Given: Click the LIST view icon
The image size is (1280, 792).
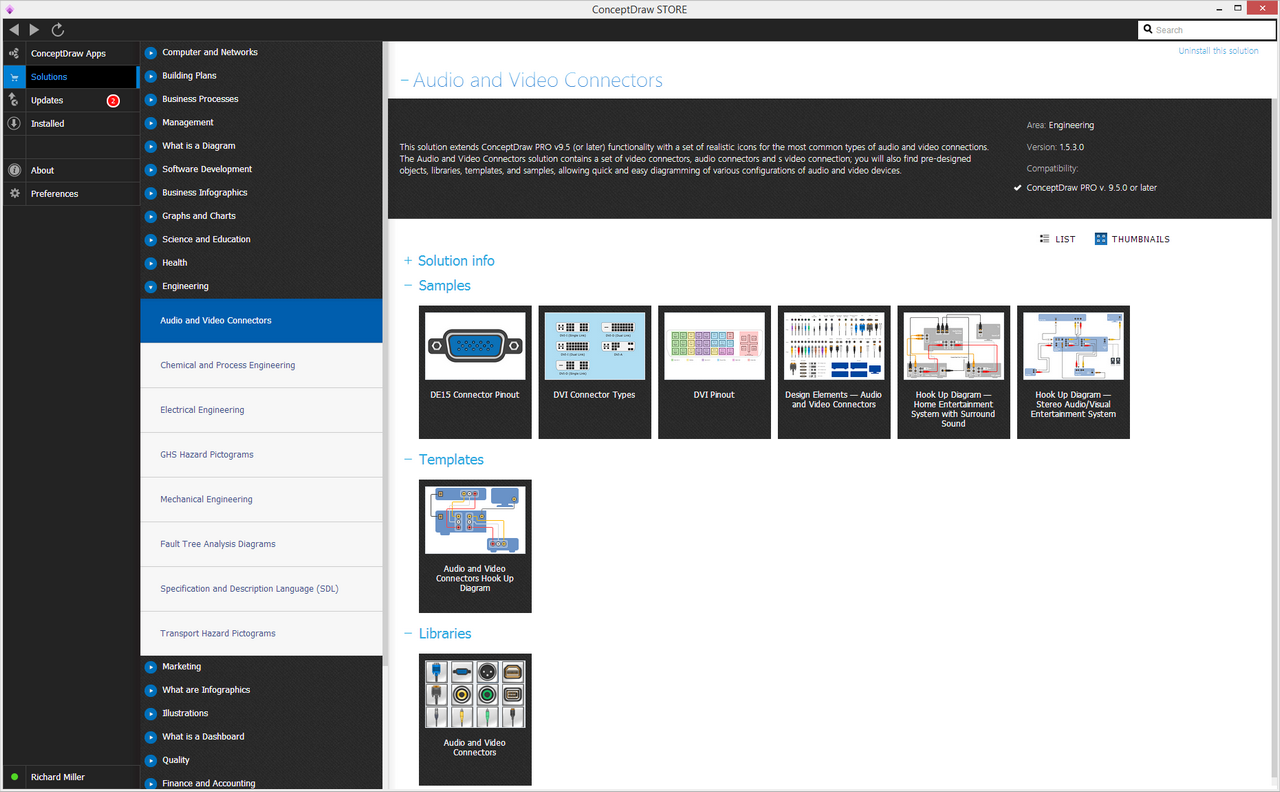Looking at the screenshot, I should tap(1044, 239).
